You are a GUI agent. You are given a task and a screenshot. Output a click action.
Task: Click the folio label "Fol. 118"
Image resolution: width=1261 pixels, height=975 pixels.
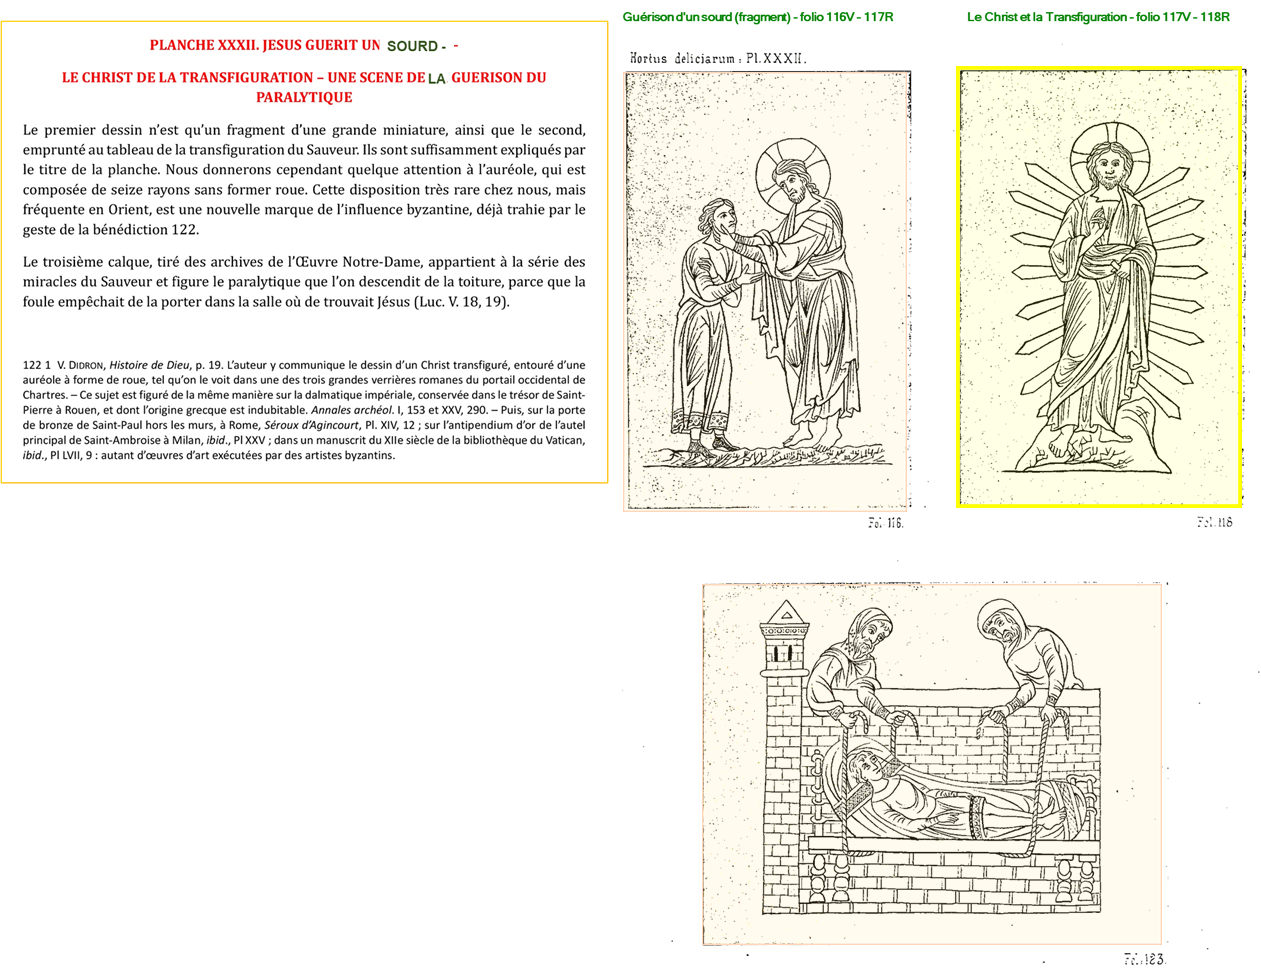tap(1215, 522)
